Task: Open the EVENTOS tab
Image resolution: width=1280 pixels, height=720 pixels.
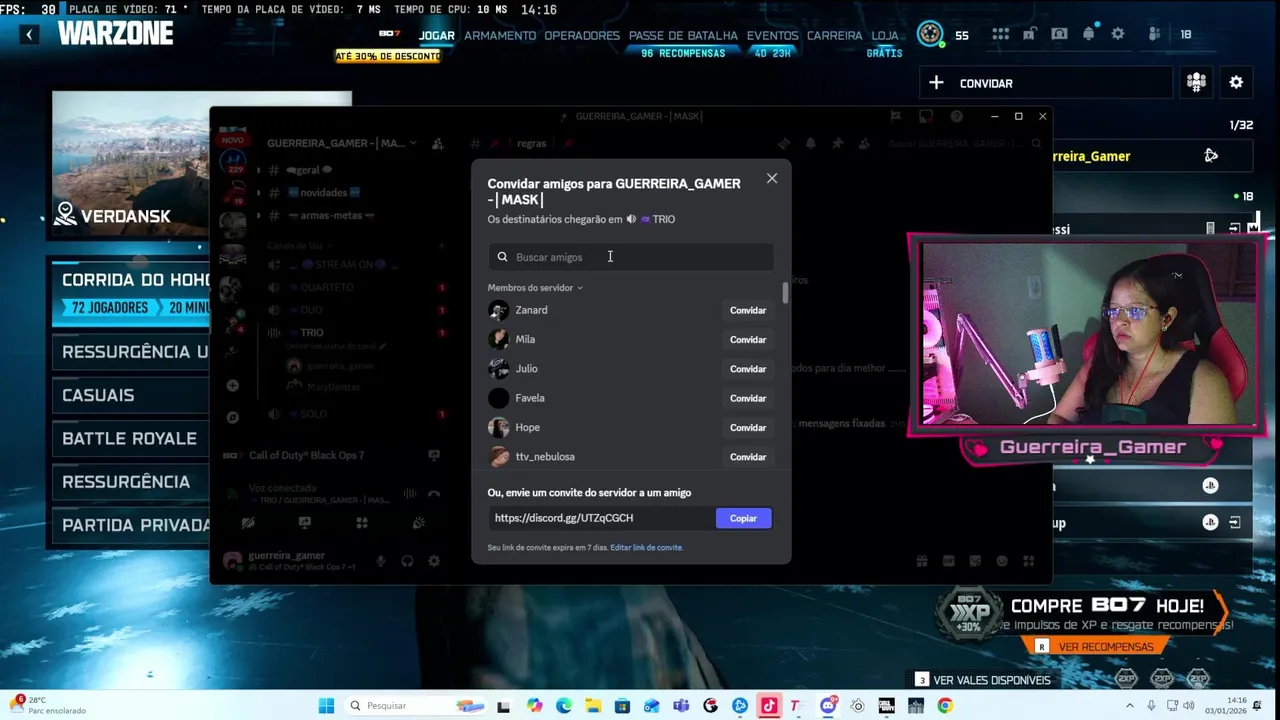Action: click(772, 35)
